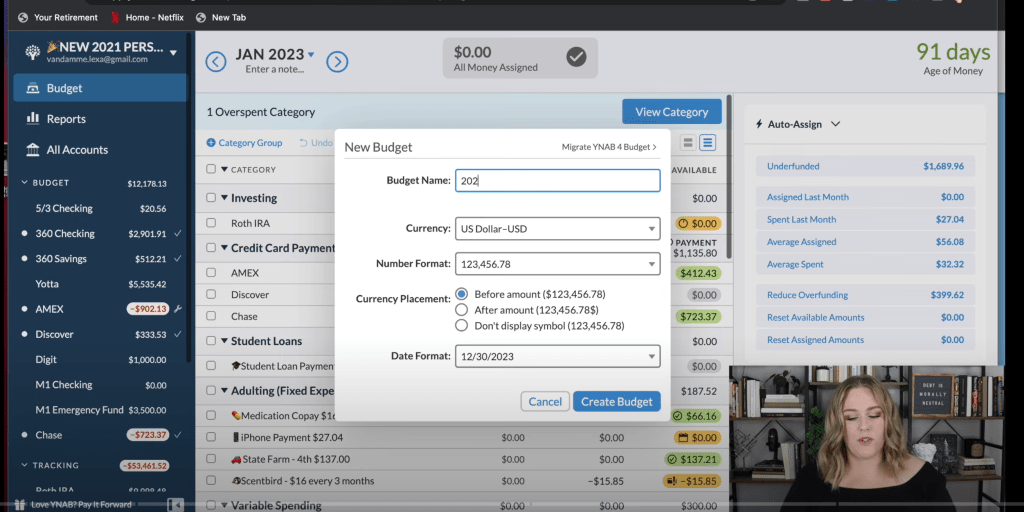Screen dimensions: 1024x512
Task: Click the All Money Assigned checkmark icon
Action: coord(576,57)
